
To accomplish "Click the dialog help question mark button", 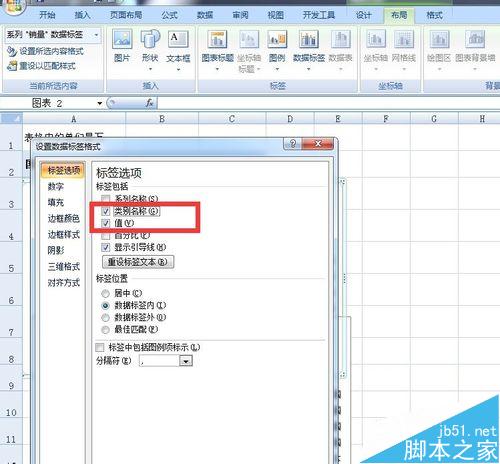I will [x=292, y=144].
